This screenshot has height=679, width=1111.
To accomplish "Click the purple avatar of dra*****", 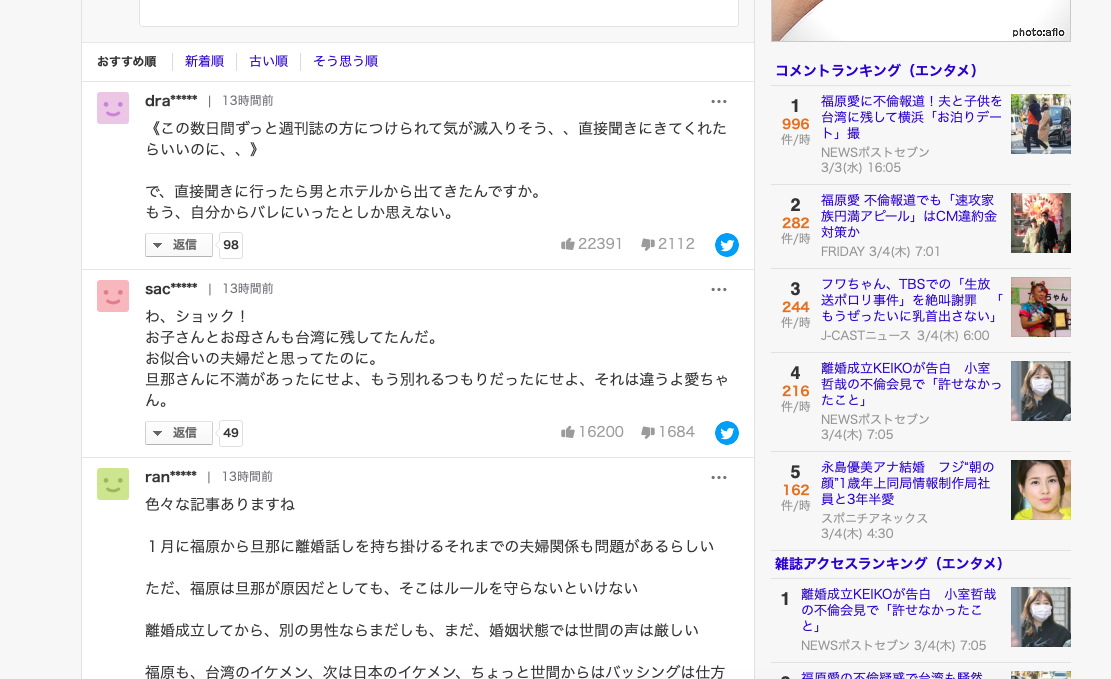I will click(x=113, y=108).
